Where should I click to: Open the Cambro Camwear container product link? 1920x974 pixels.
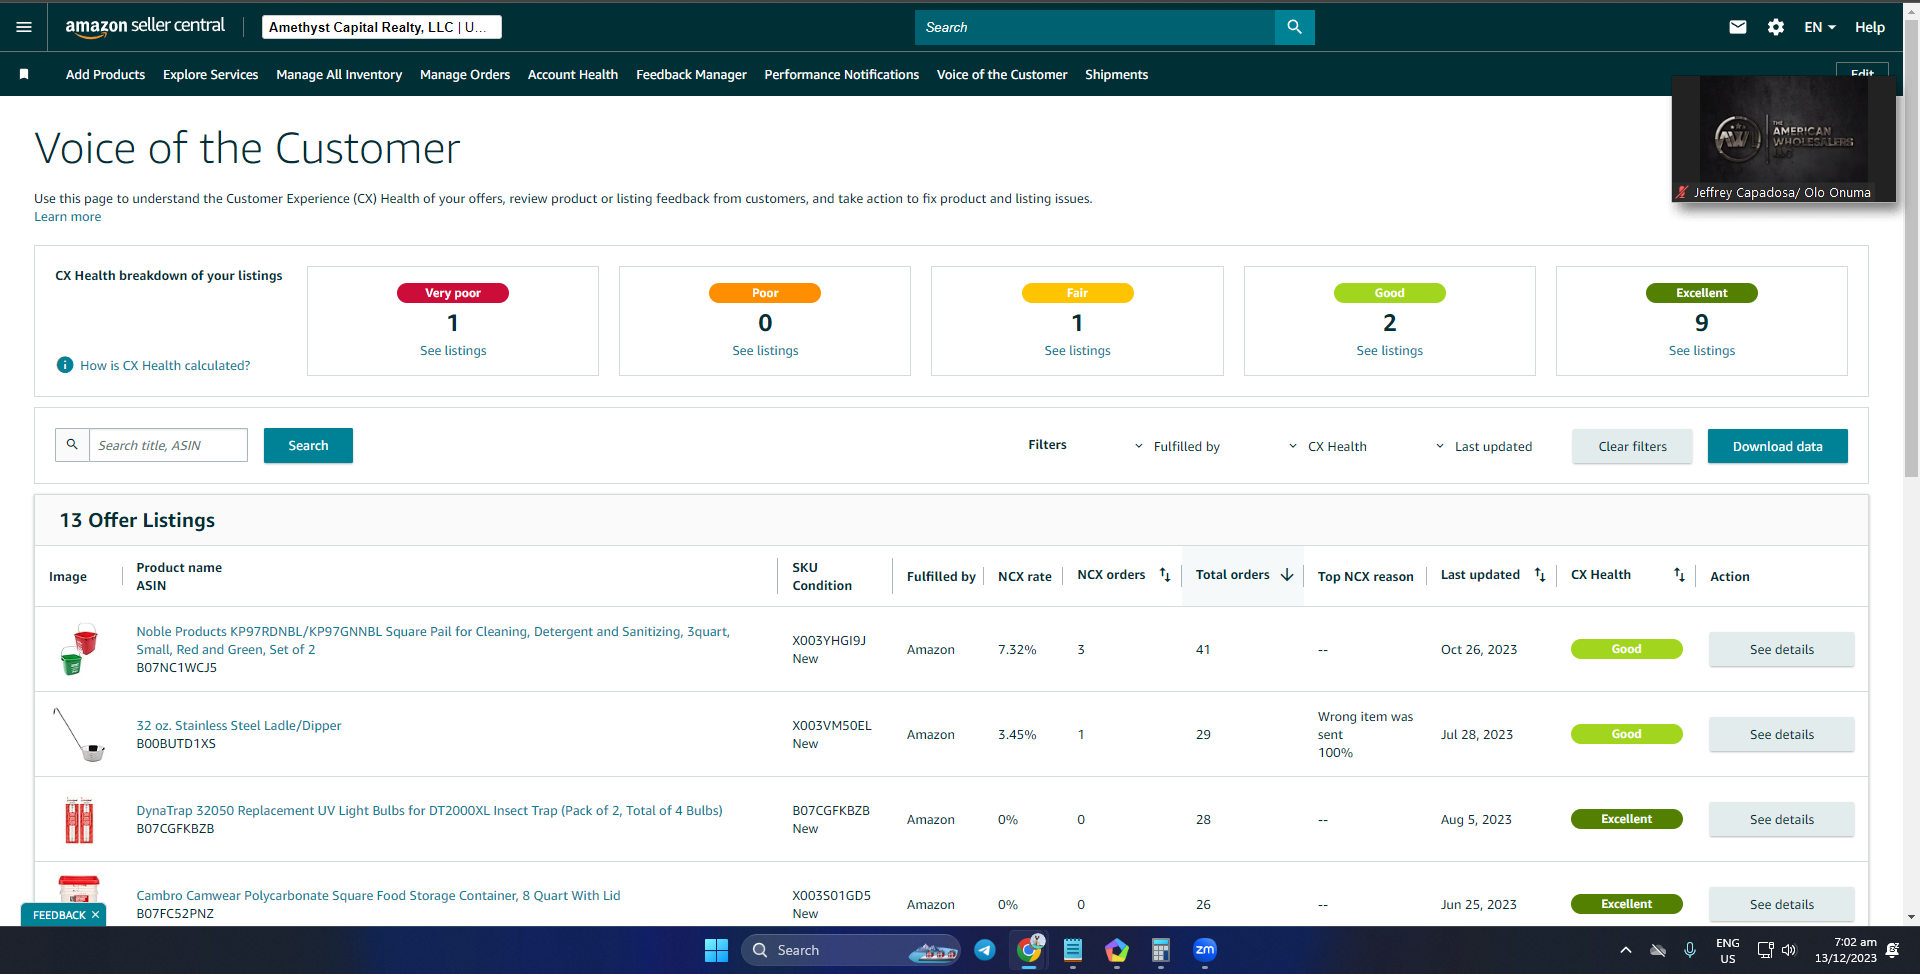(x=378, y=896)
